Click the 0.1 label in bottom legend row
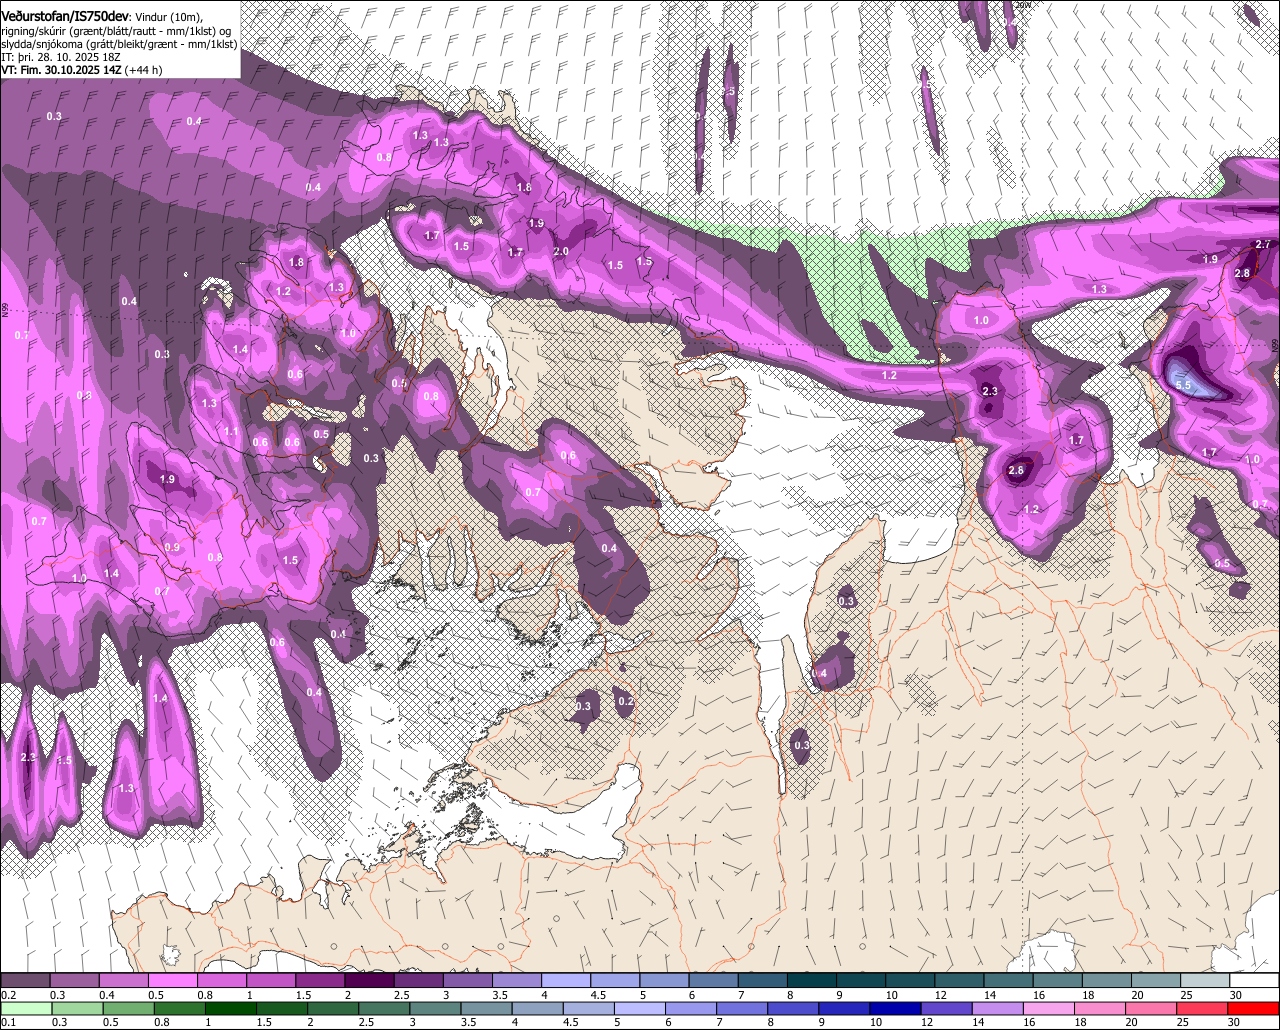Viewport: 1280px width, 1030px height. [x=9, y=1022]
